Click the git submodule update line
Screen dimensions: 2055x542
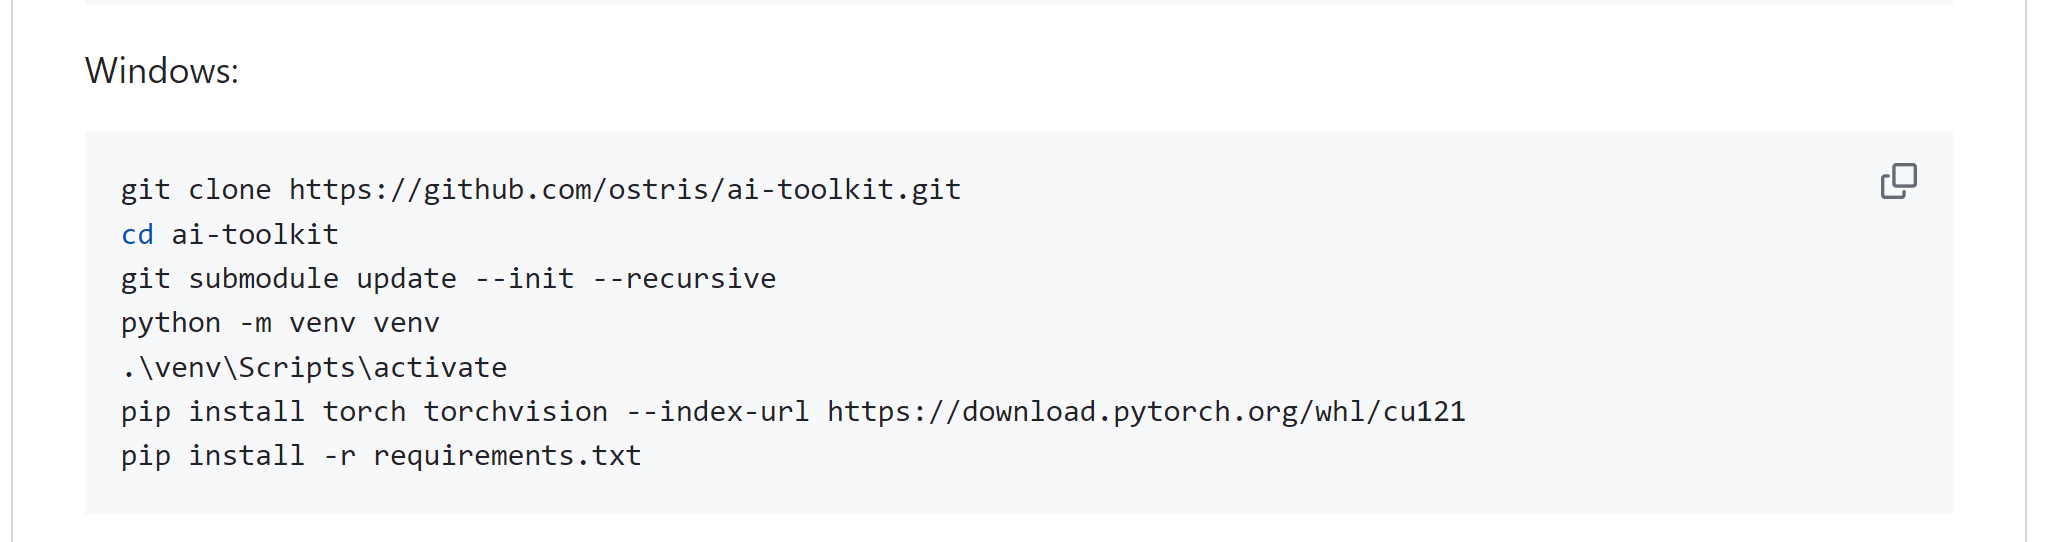click(448, 279)
